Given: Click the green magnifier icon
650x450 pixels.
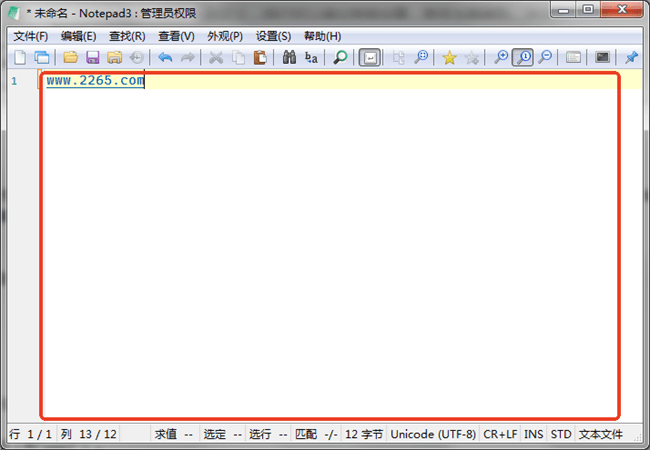Looking at the screenshot, I should (340, 57).
